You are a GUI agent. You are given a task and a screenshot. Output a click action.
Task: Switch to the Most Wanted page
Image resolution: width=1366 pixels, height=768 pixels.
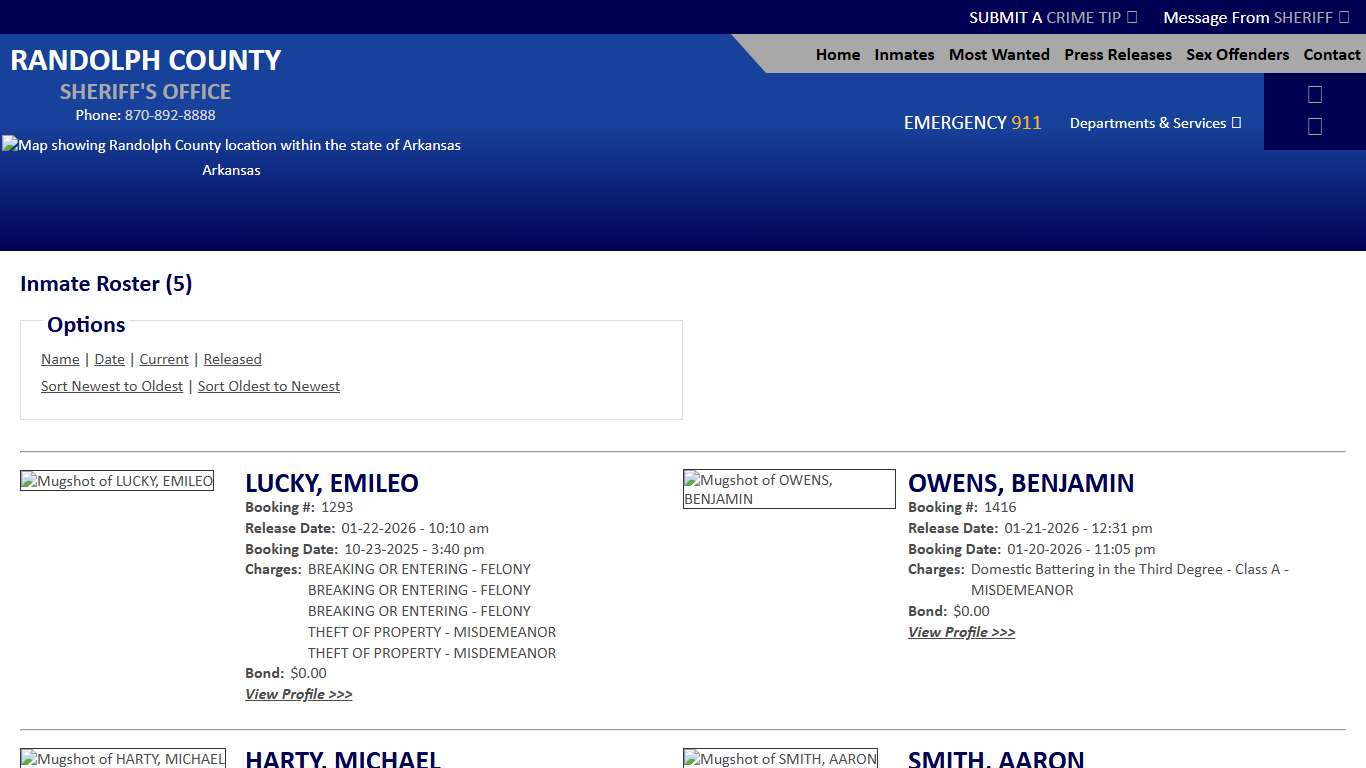point(998,55)
